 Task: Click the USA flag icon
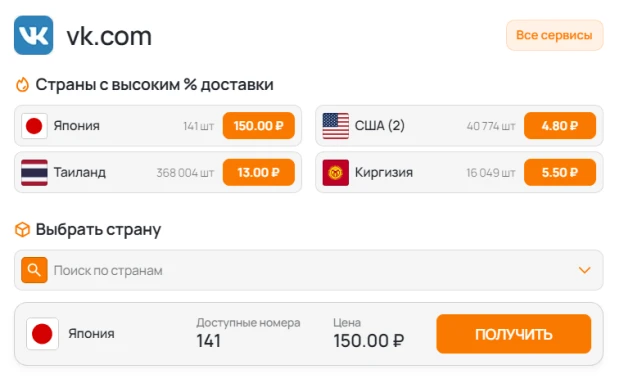335,126
